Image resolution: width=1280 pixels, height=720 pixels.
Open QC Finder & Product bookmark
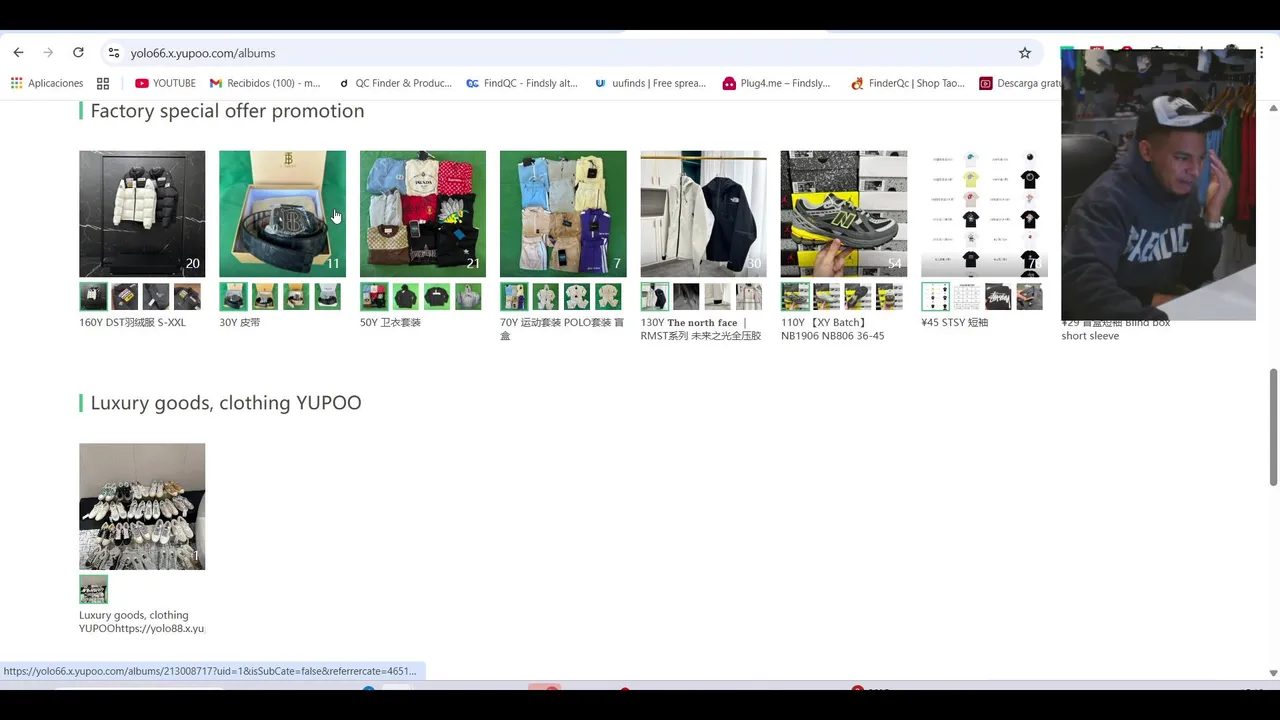coord(395,83)
